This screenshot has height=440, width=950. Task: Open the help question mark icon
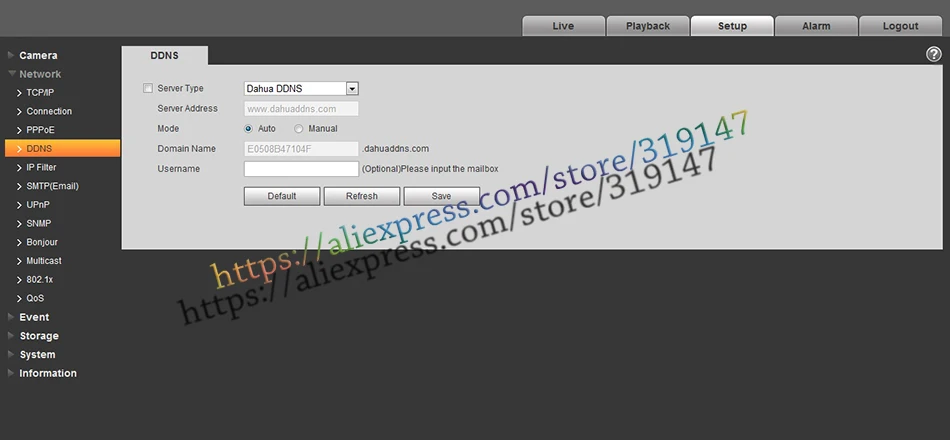click(x=934, y=55)
